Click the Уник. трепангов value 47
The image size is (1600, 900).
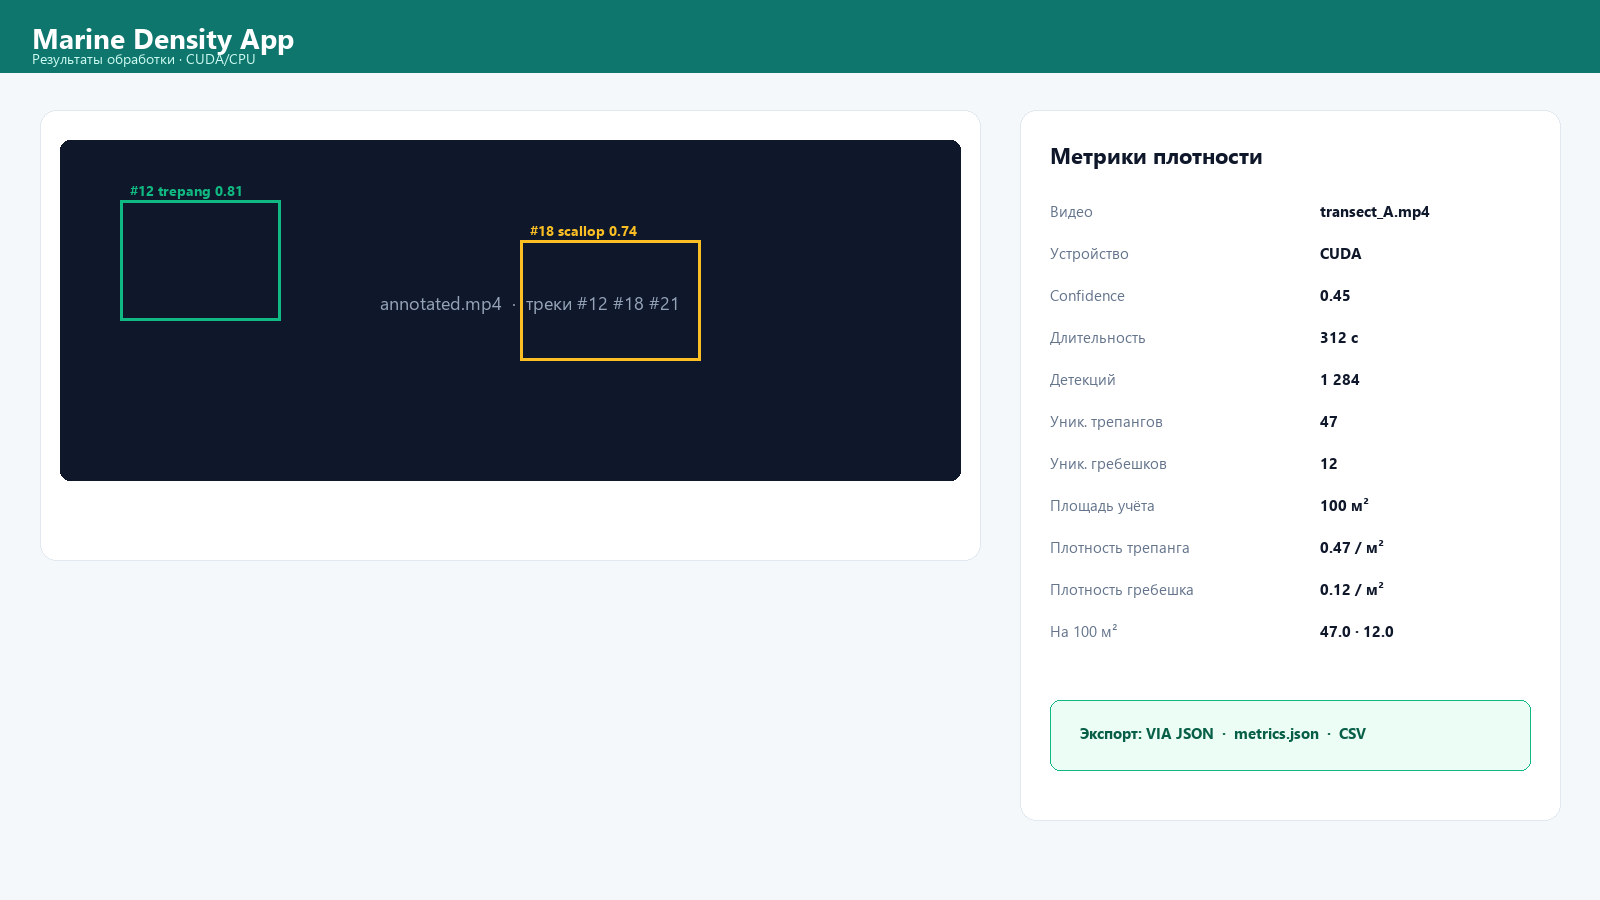1329,422
